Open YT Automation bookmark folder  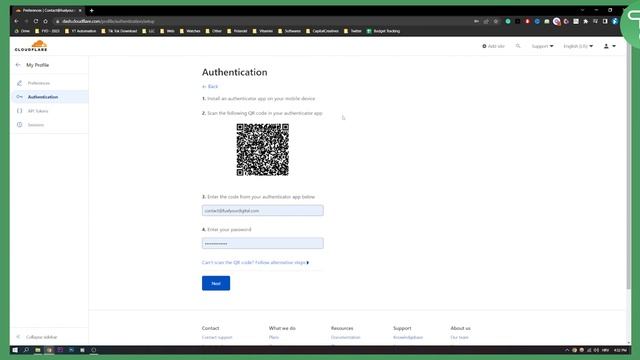81,31
